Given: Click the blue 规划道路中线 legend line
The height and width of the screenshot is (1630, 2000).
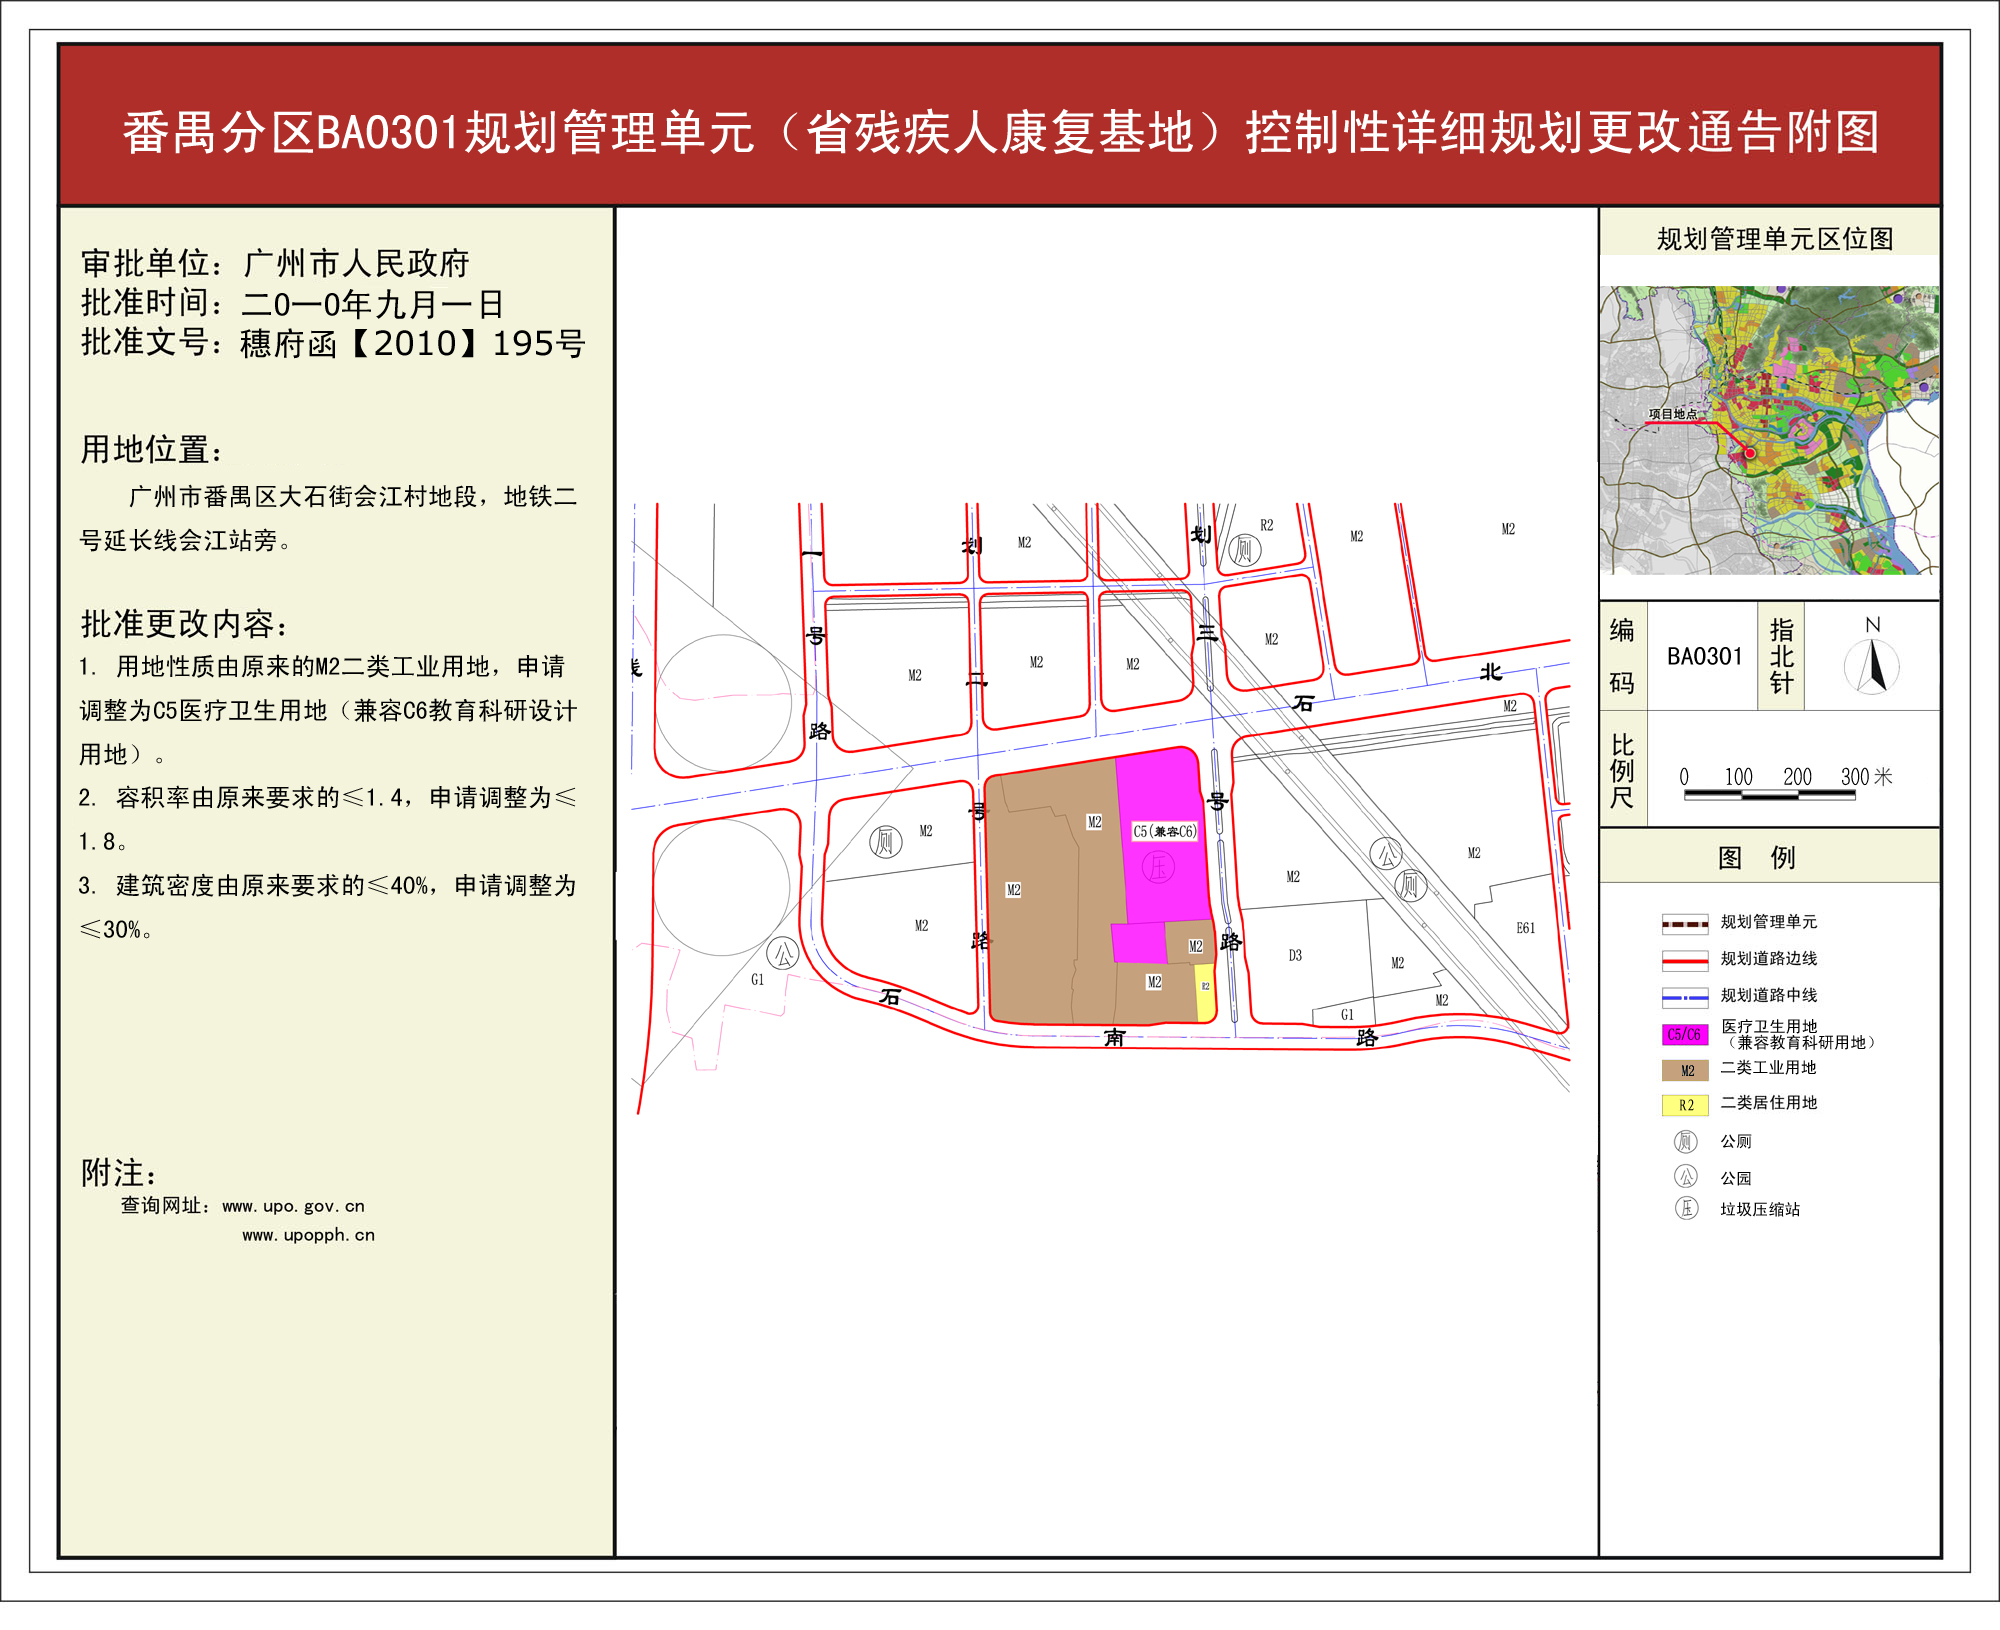Looking at the screenshot, I should point(1684,996).
